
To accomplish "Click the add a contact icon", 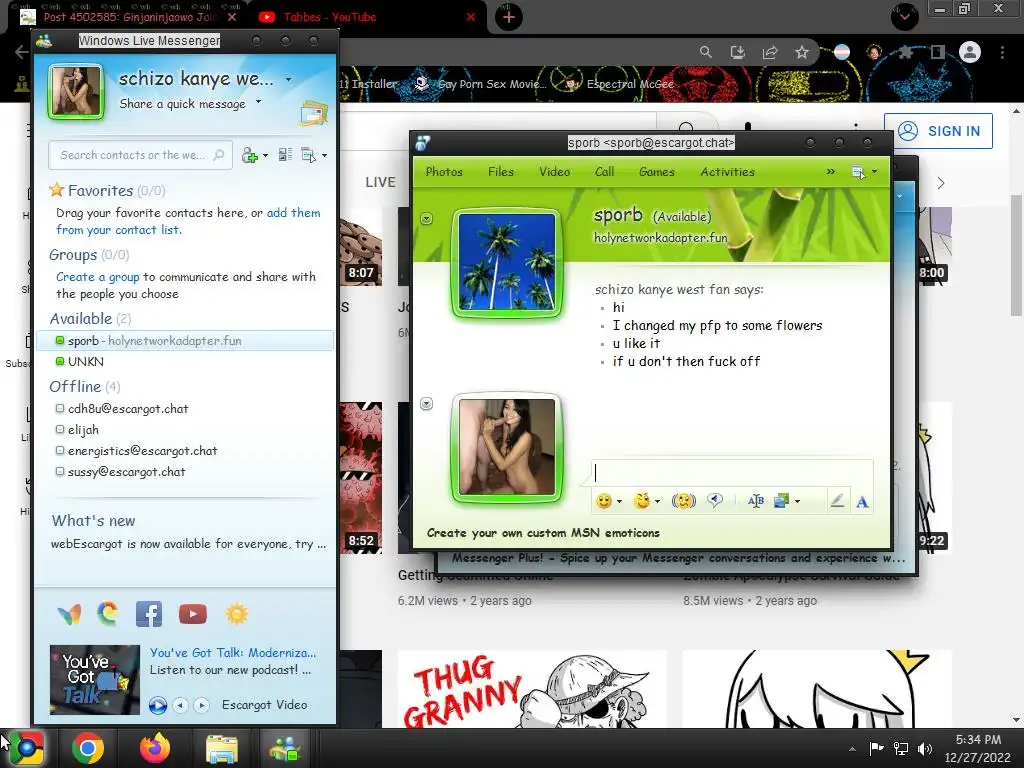I will pyautogui.click(x=250, y=155).
